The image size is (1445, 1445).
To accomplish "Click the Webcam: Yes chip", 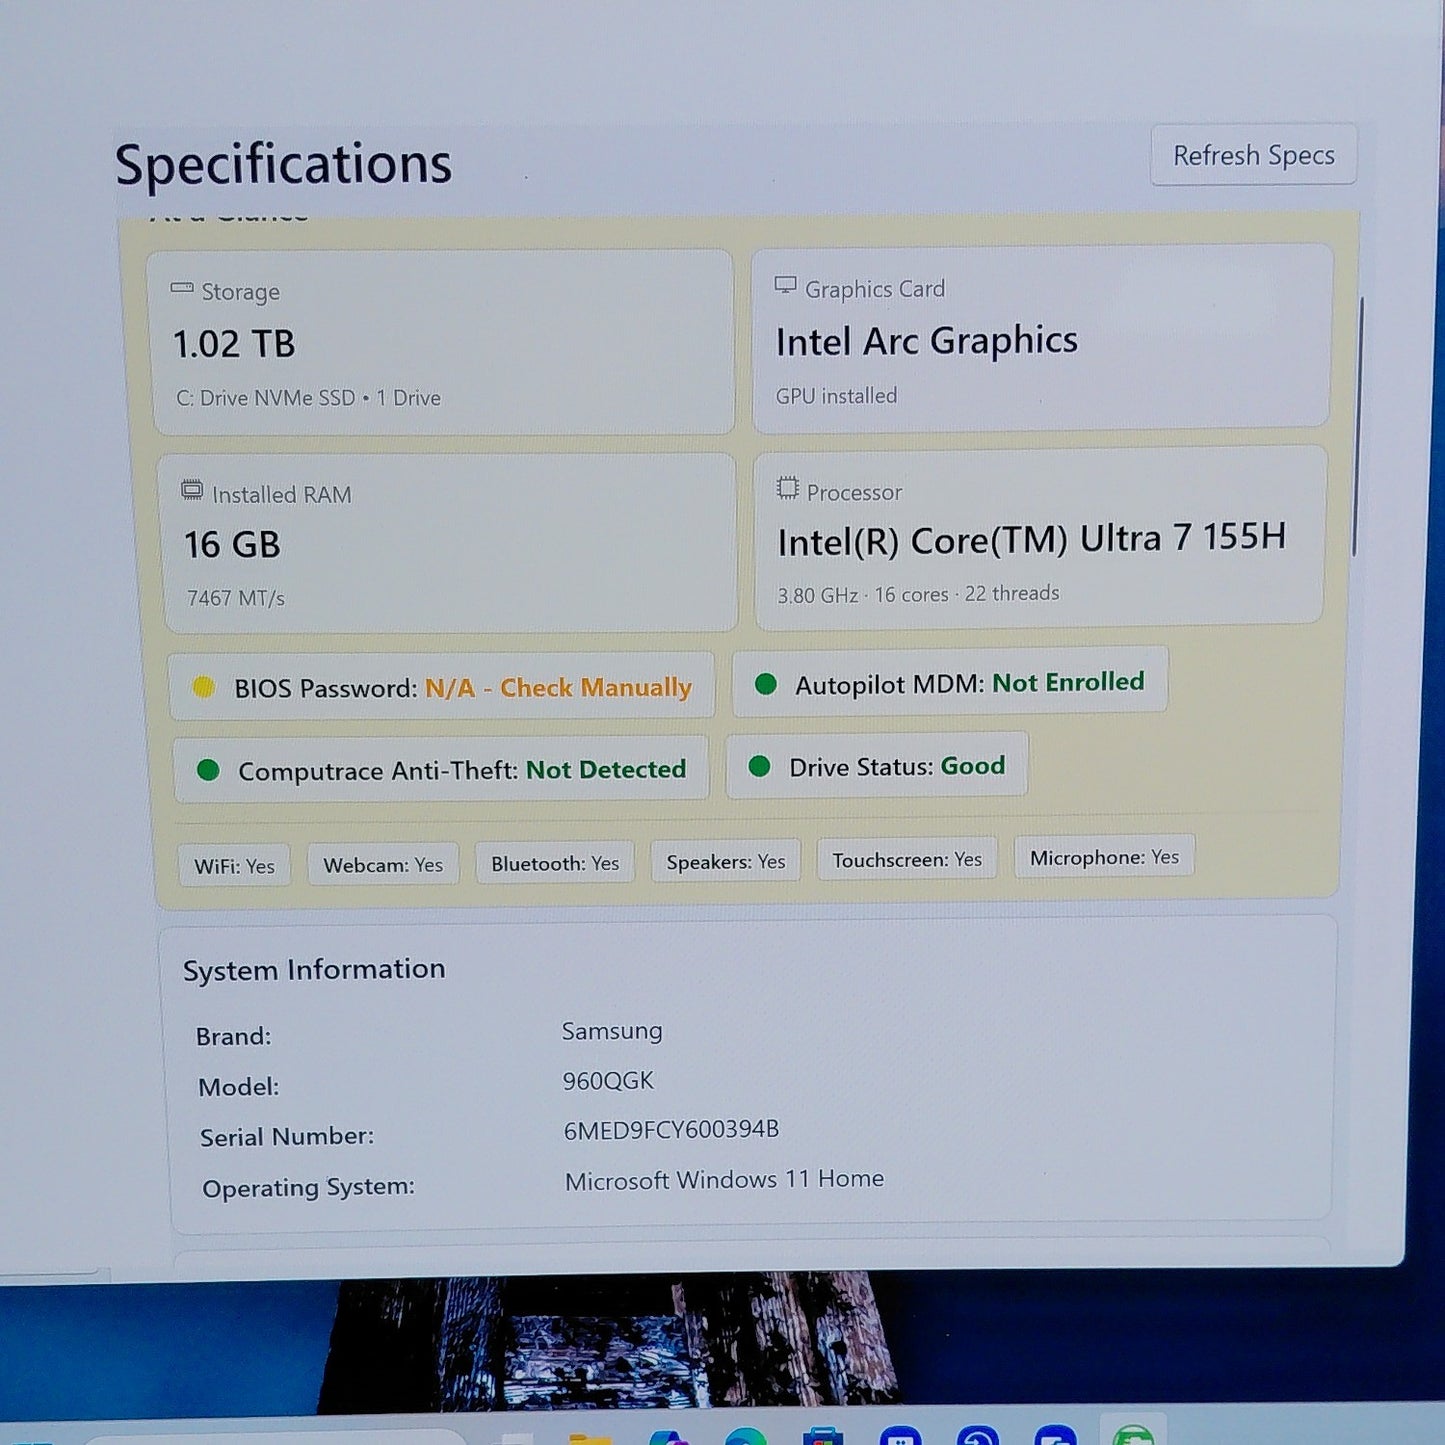I will (x=383, y=865).
